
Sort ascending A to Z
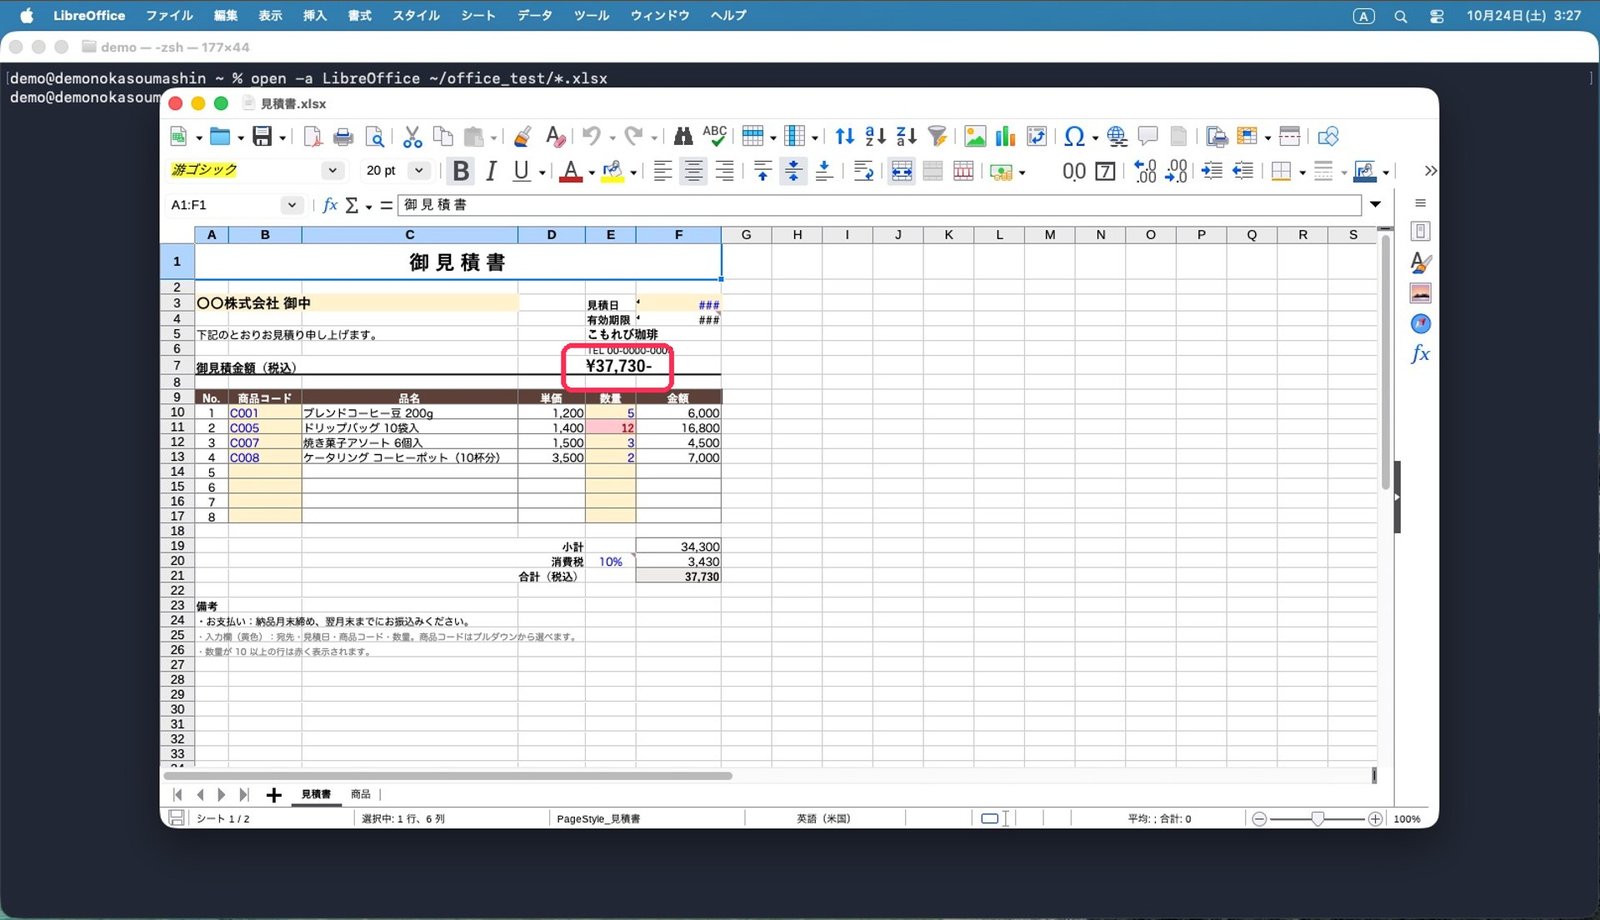coord(875,137)
